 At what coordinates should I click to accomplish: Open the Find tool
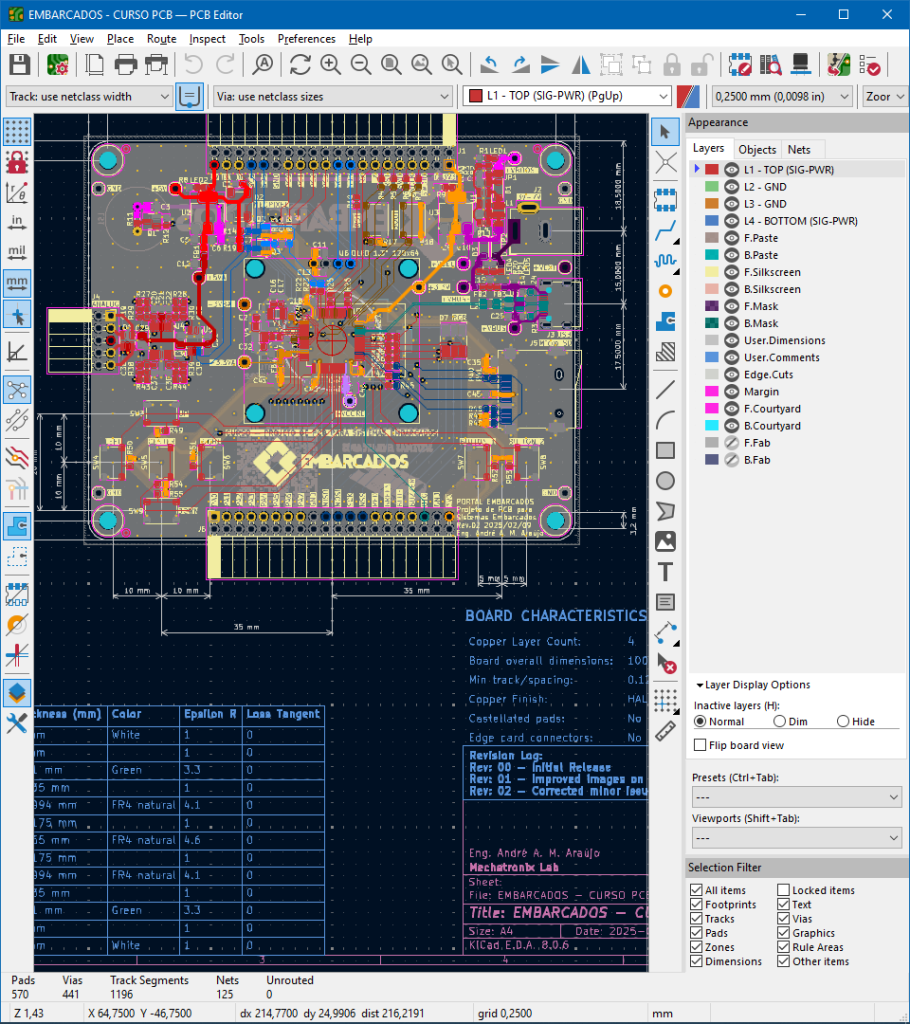tap(263, 65)
